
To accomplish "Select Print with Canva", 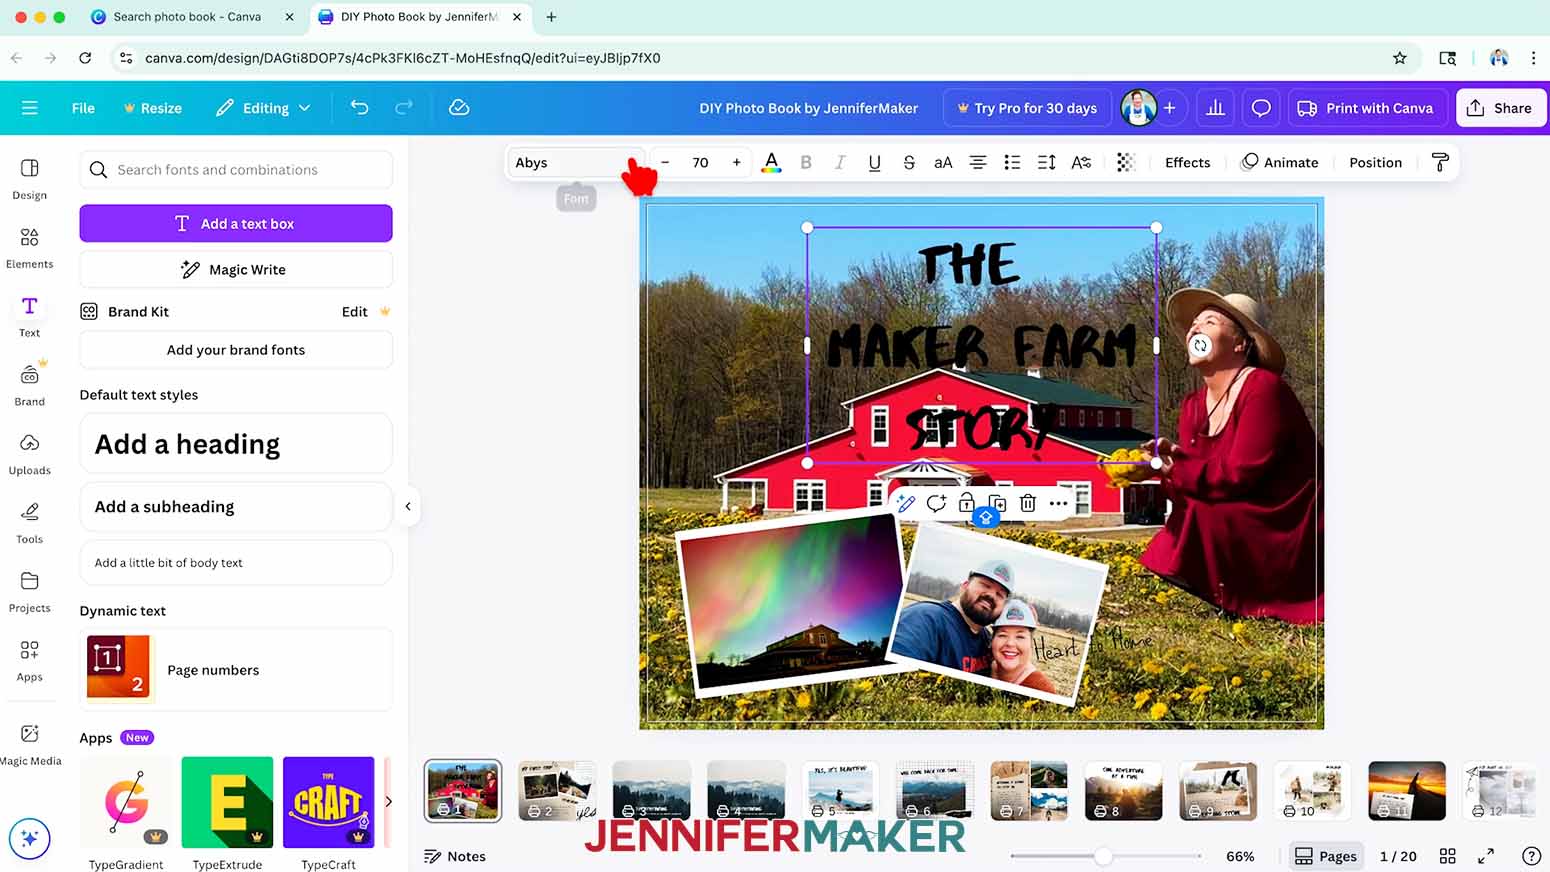I will (x=1365, y=108).
